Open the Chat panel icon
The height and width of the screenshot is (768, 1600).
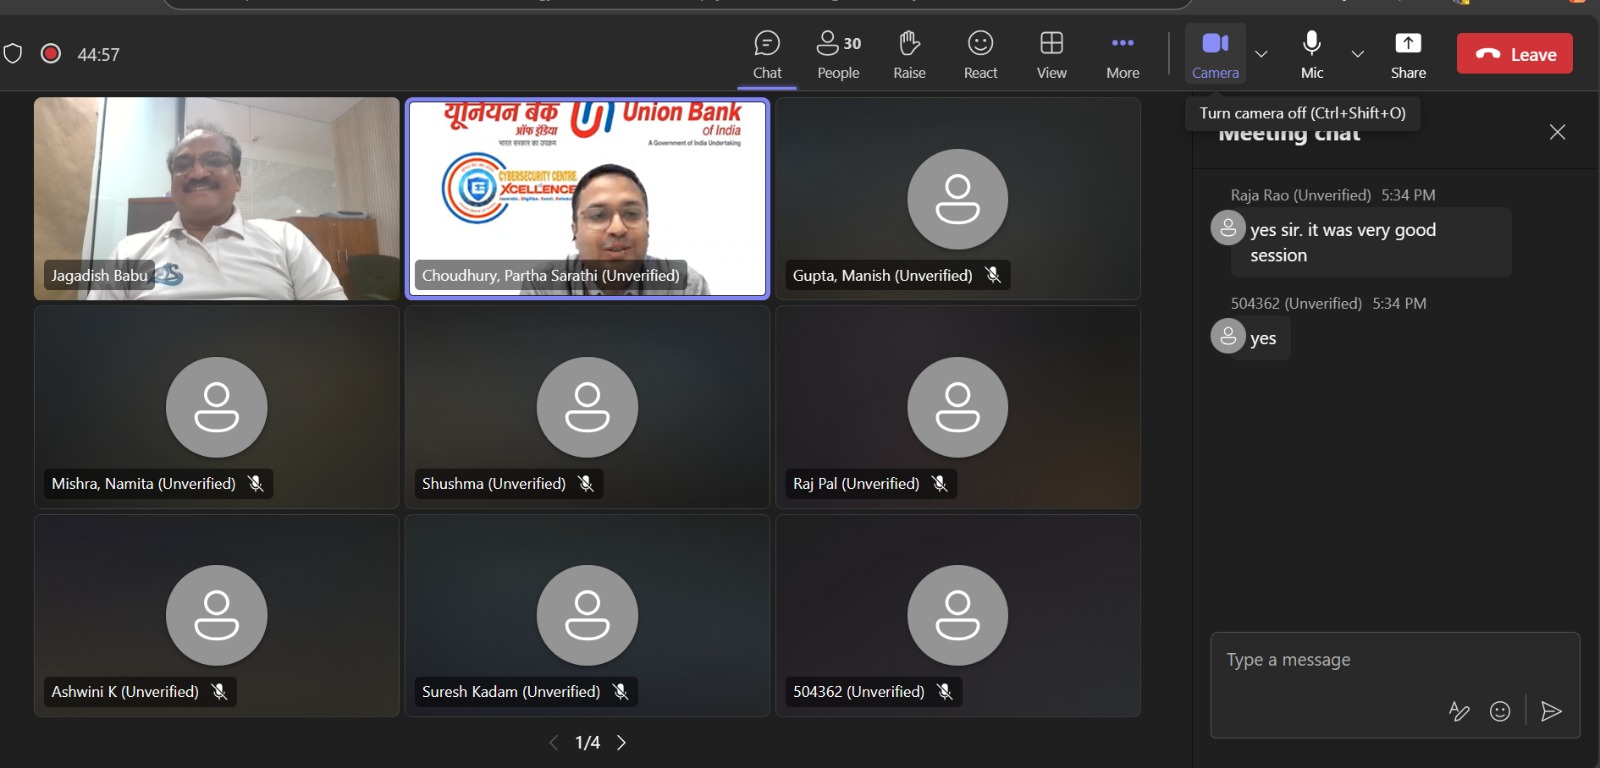tap(767, 54)
